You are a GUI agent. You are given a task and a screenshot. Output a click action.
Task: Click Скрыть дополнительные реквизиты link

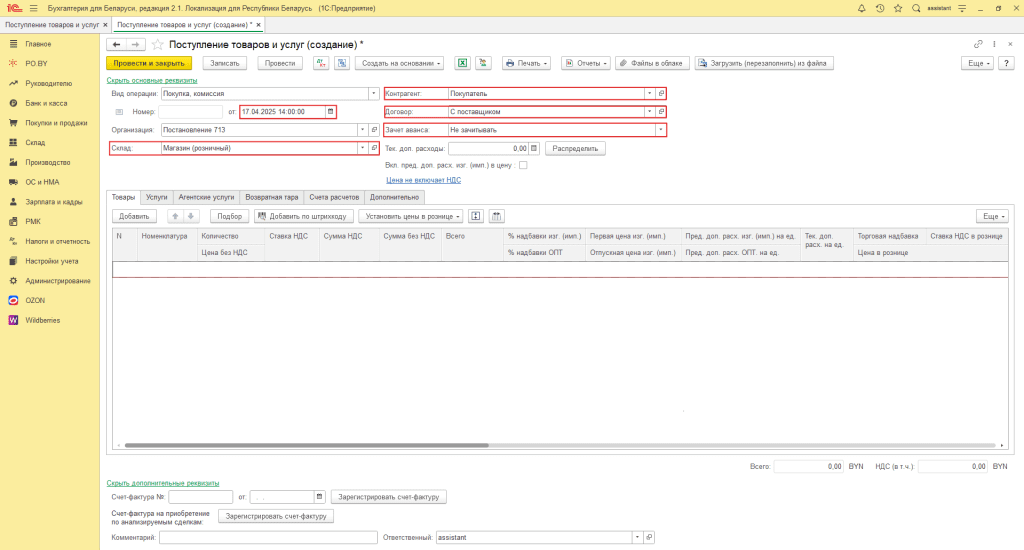pos(163,483)
